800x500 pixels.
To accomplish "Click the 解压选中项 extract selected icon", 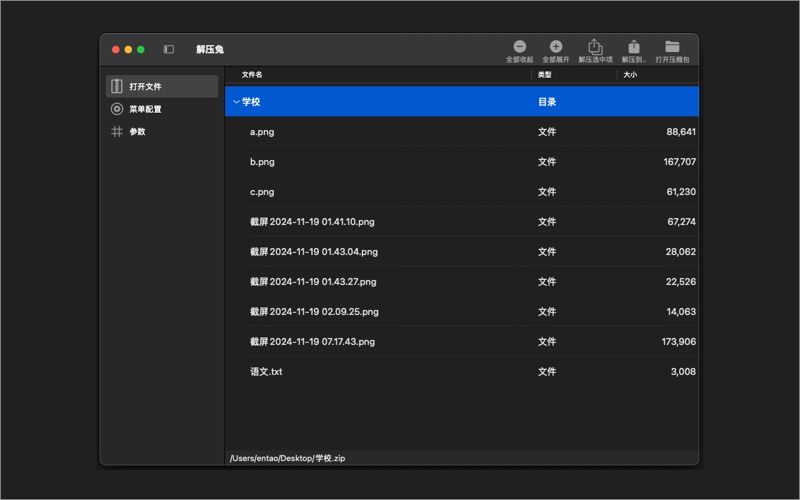I will tap(595, 46).
